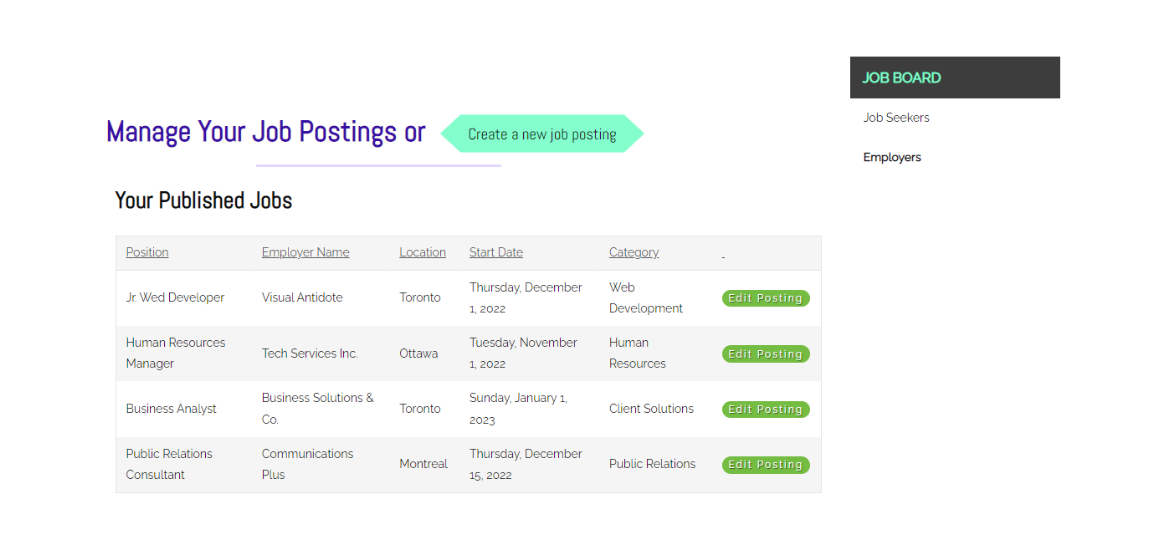The height and width of the screenshot is (550, 1170).
Task: Open Employers sidebar menu item
Action: tap(892, 157)
